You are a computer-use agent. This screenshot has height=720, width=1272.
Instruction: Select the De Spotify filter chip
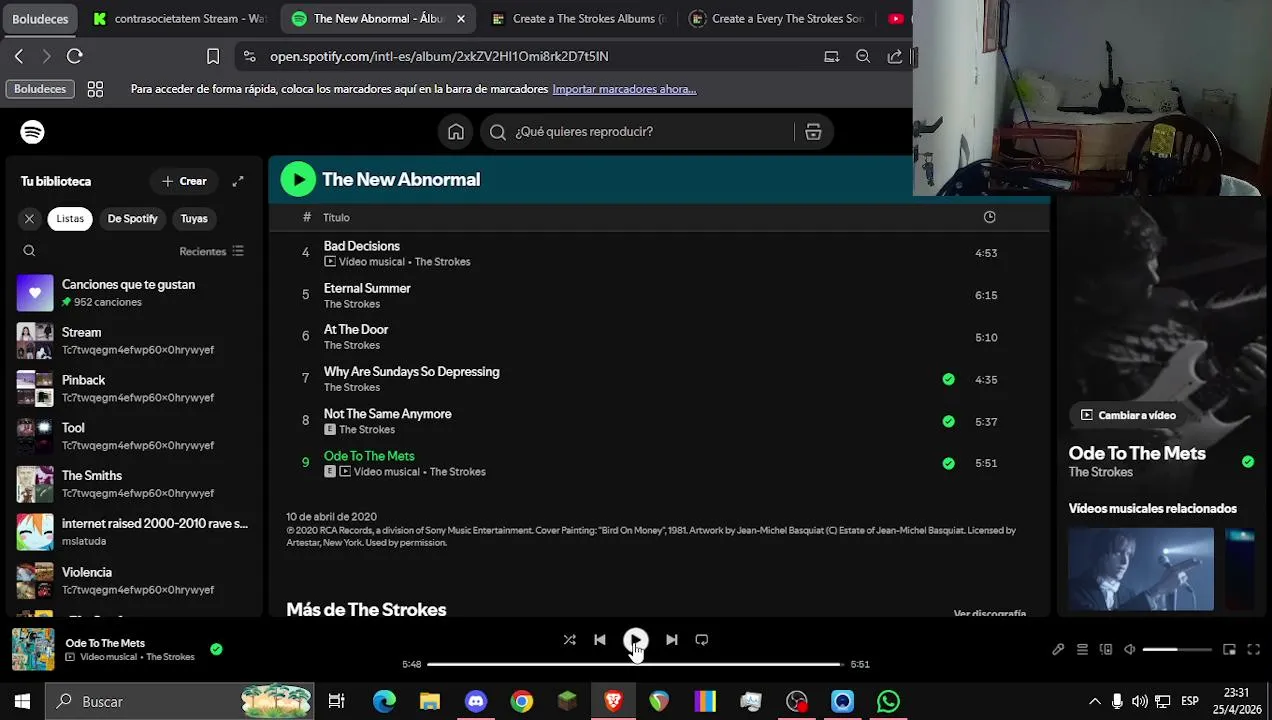click(133, 218)
